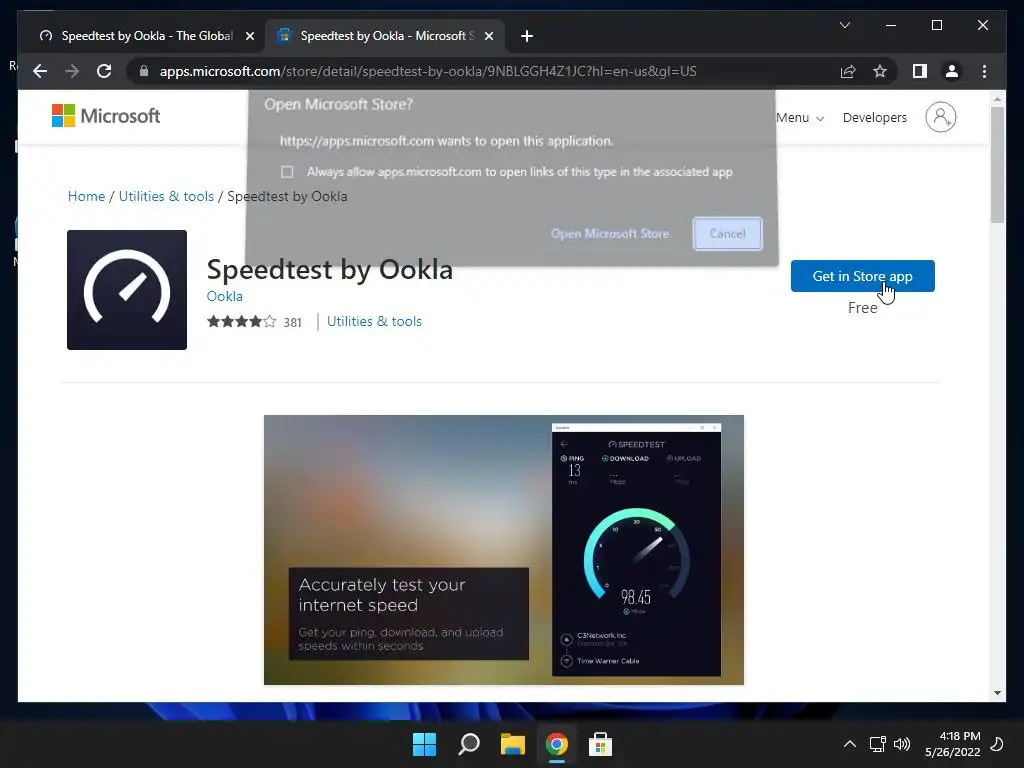Open Utilities & tools breadcrumb link
The width and height of the screenshot is (1024, 768).
tap(166, 197)
